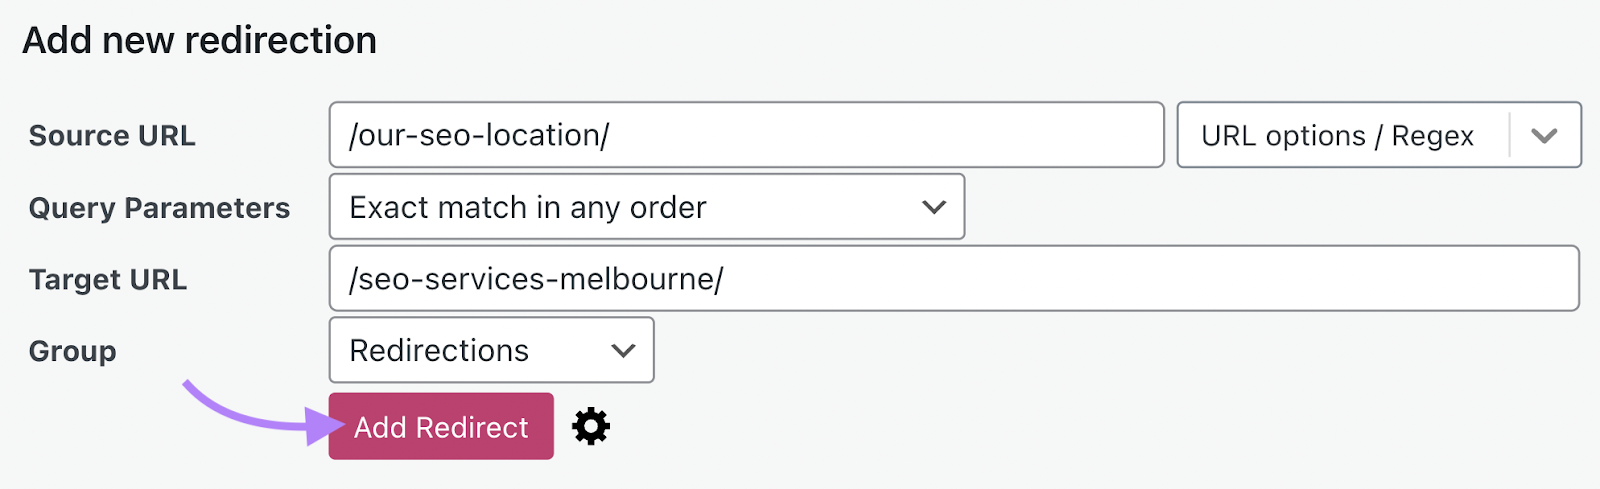Click the Target URL label
The image size is (1600, 489).
coord(108,280)
